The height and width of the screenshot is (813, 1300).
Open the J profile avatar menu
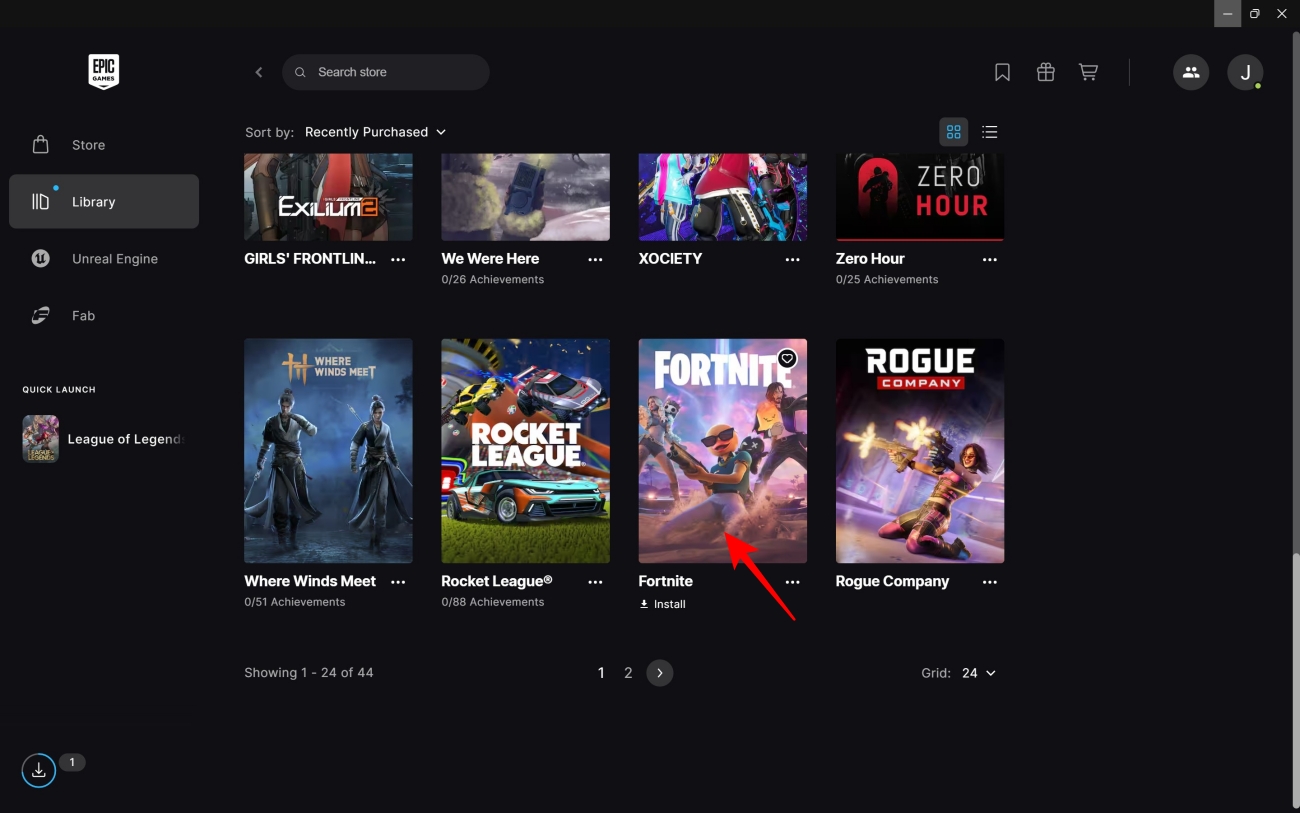pos(1245,72)
